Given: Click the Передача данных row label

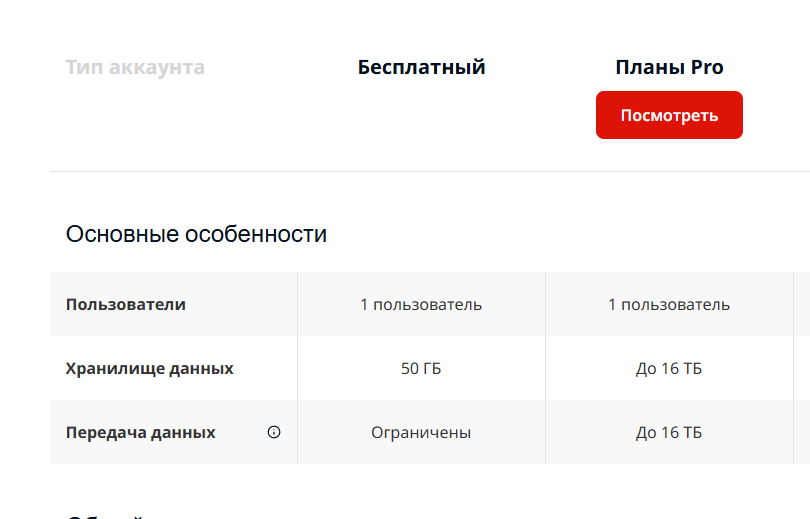Looking at the screenshot, I should coord(141,433).
